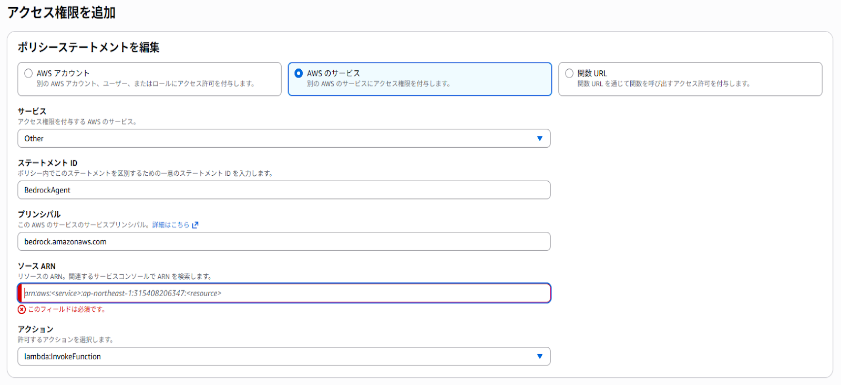Click the ソース ARN input field
The width and height of the screenshot is (841, 385).
[284, 293]
